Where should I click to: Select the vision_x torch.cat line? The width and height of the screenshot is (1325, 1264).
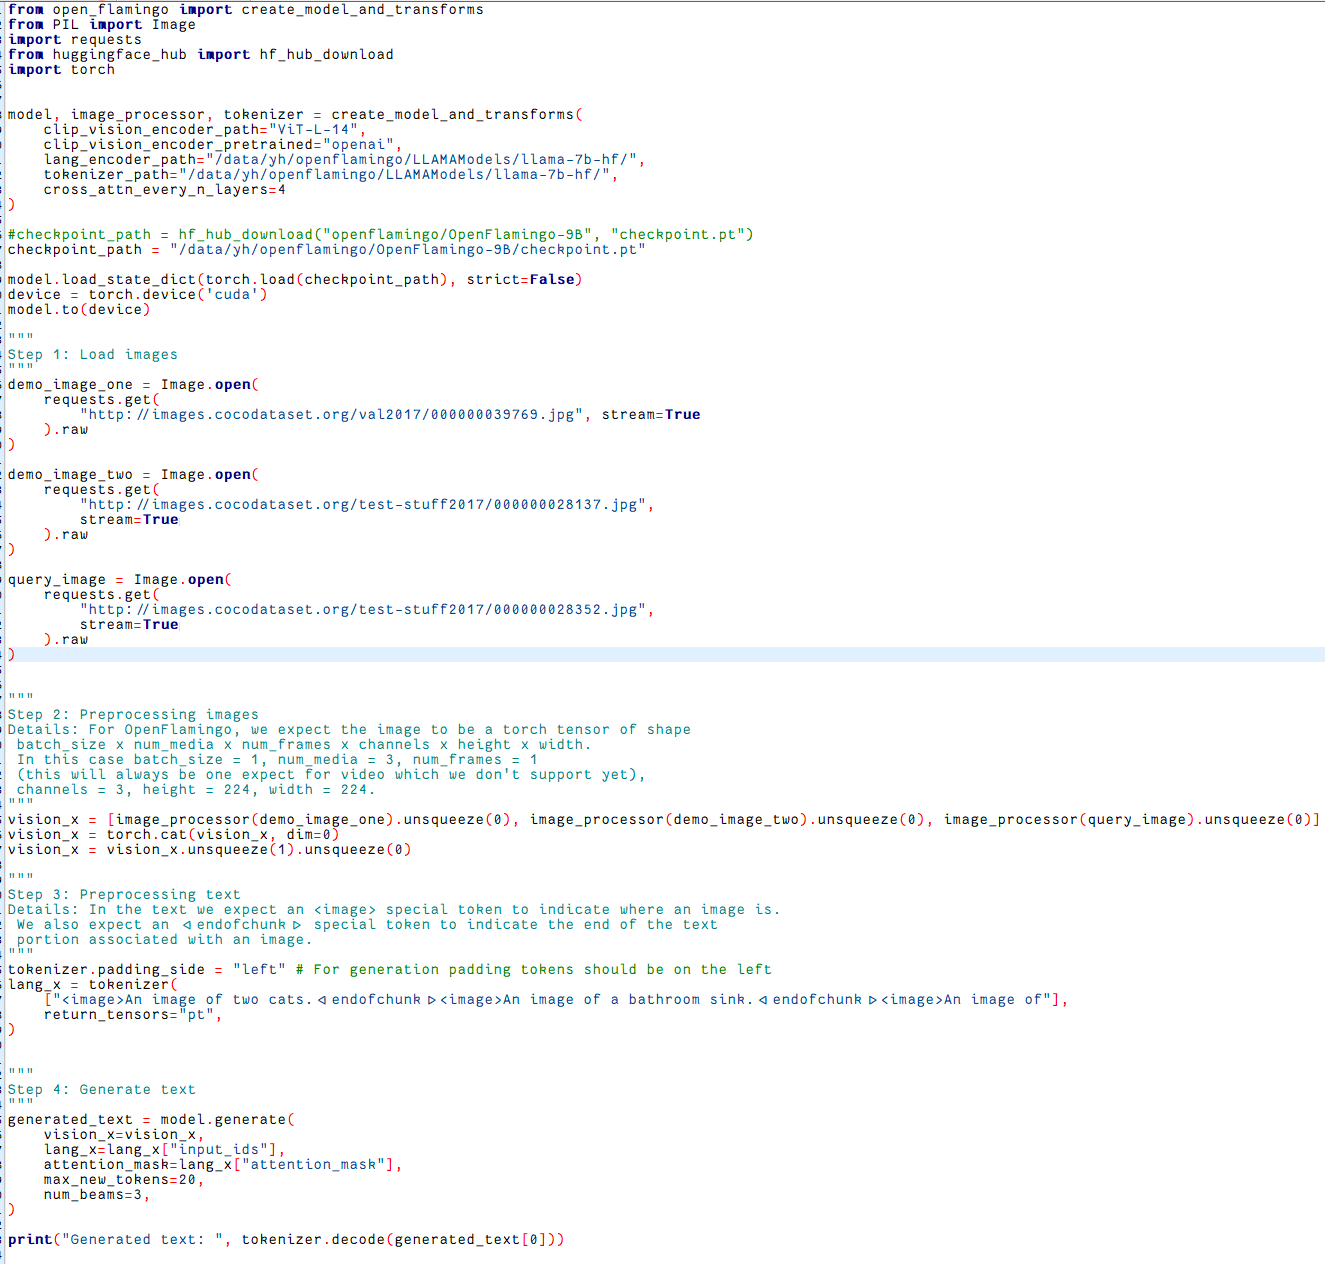click(x=170, y=834)
